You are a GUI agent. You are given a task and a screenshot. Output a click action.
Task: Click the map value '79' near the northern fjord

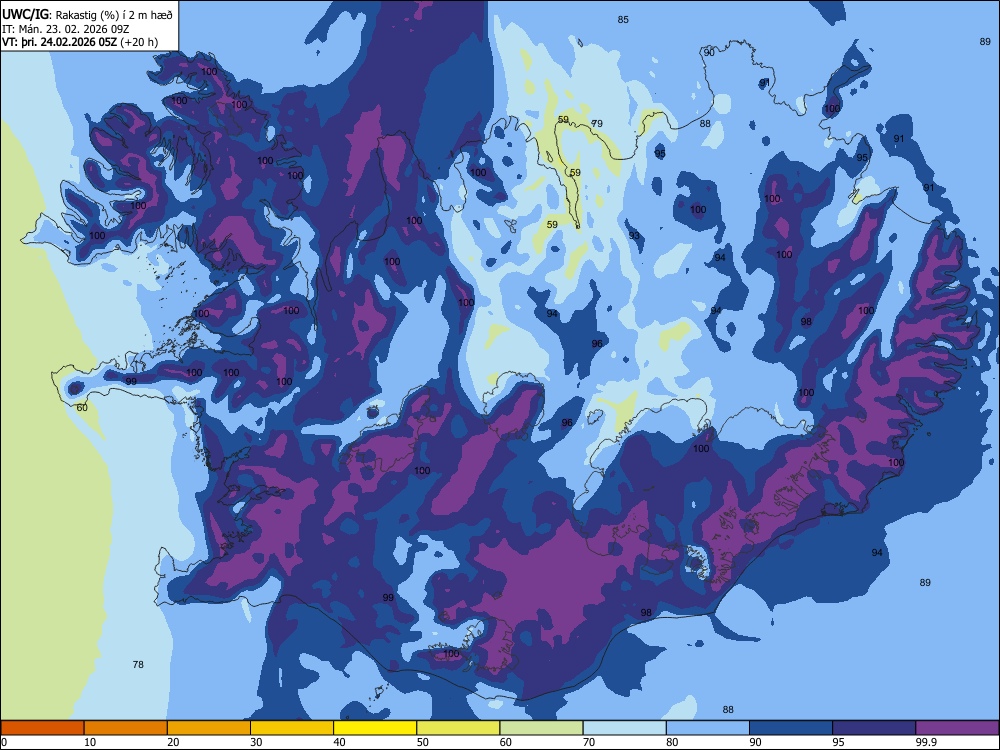[597, 123]
